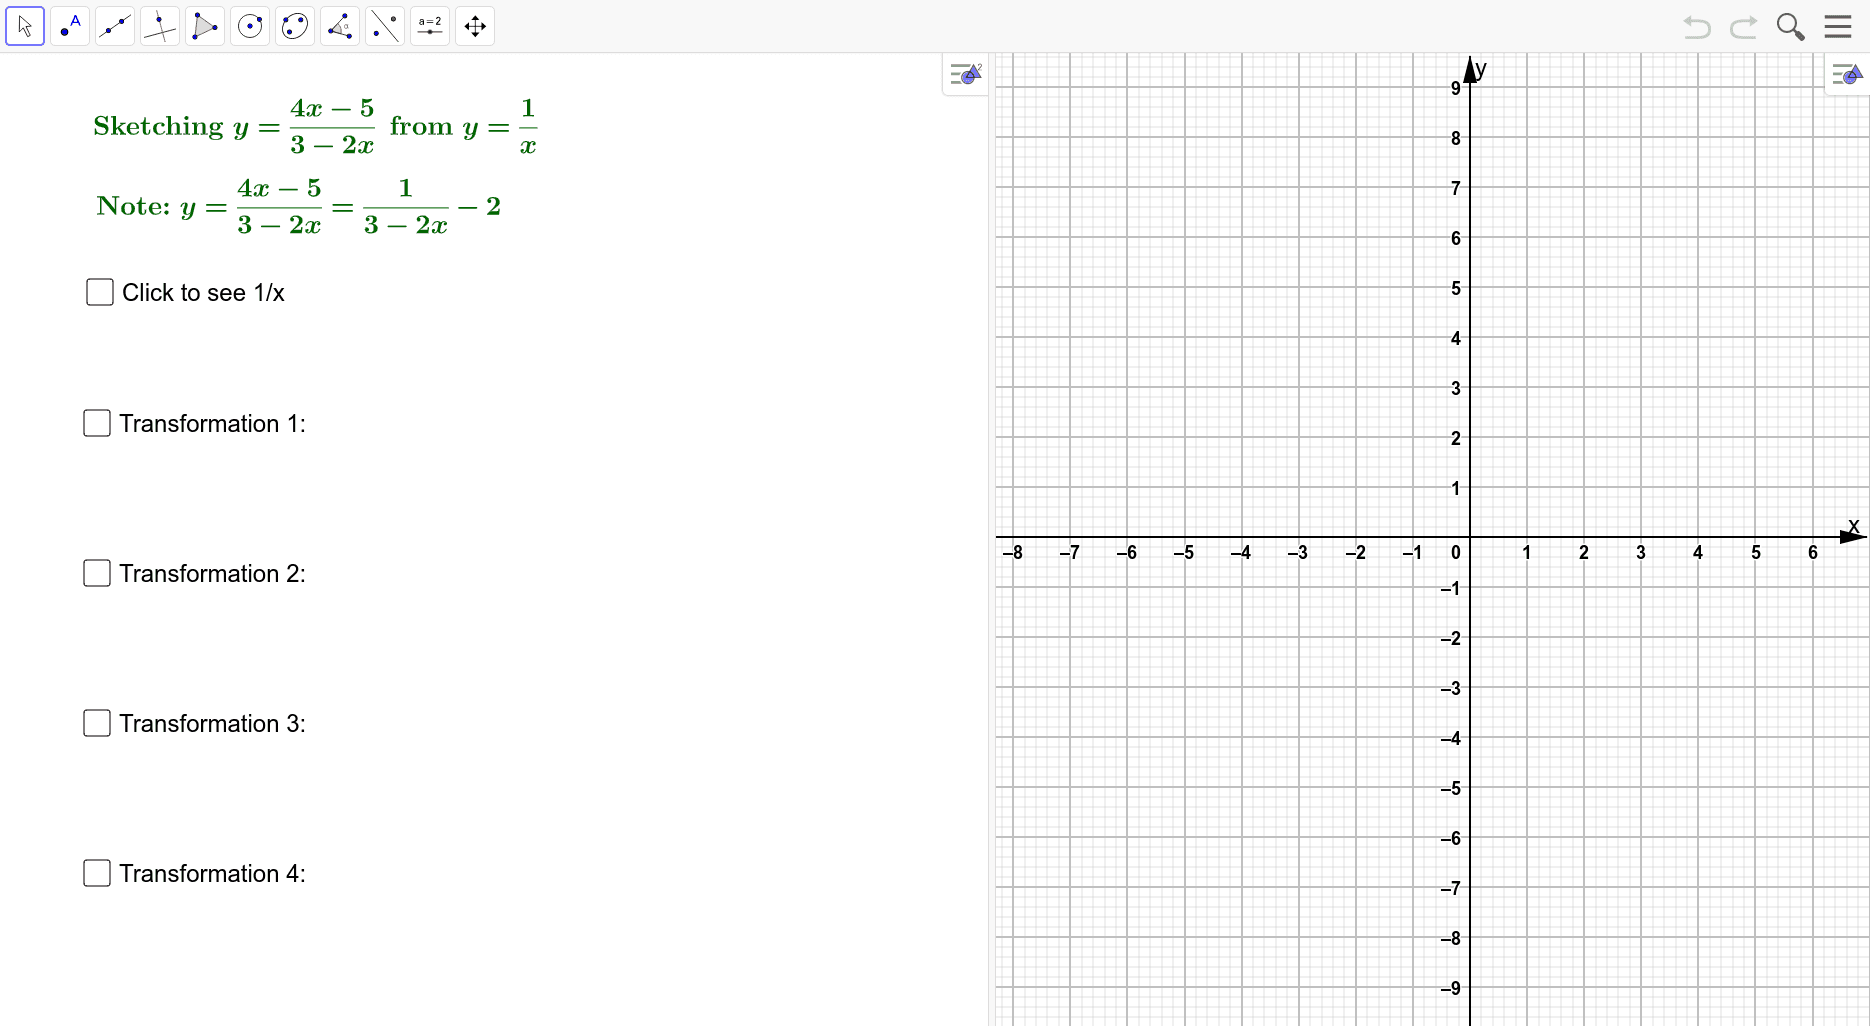This screenshot has height=1026, width=1870.
Task: Click the search magnifier icon
Action: click(x=1790, y=26)
